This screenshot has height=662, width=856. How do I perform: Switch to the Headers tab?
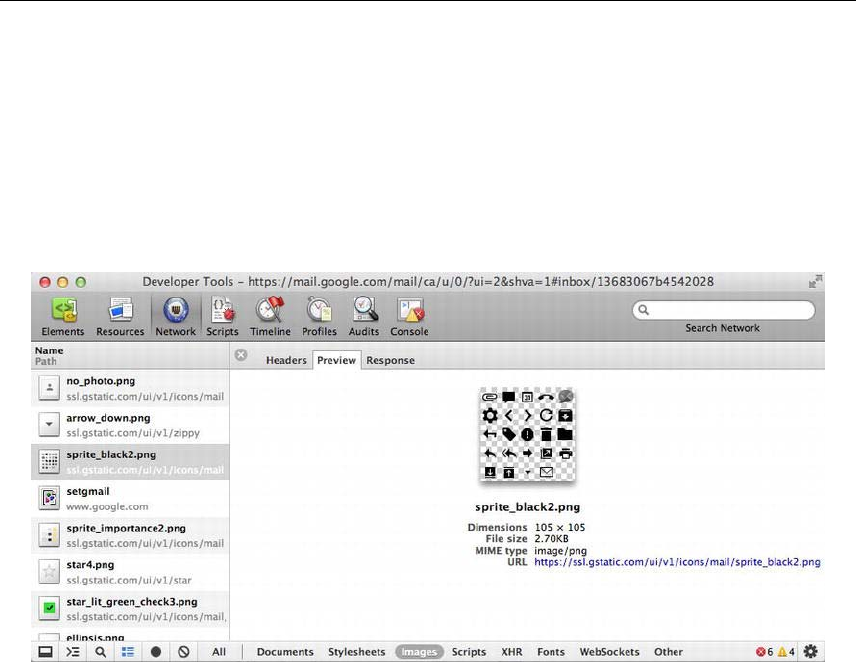point(286,360)
